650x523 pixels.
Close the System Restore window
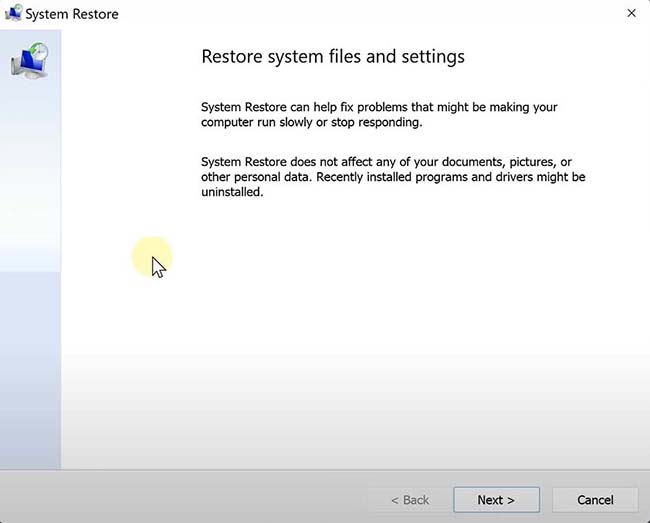pyautogui.click(x=631, y=13)
